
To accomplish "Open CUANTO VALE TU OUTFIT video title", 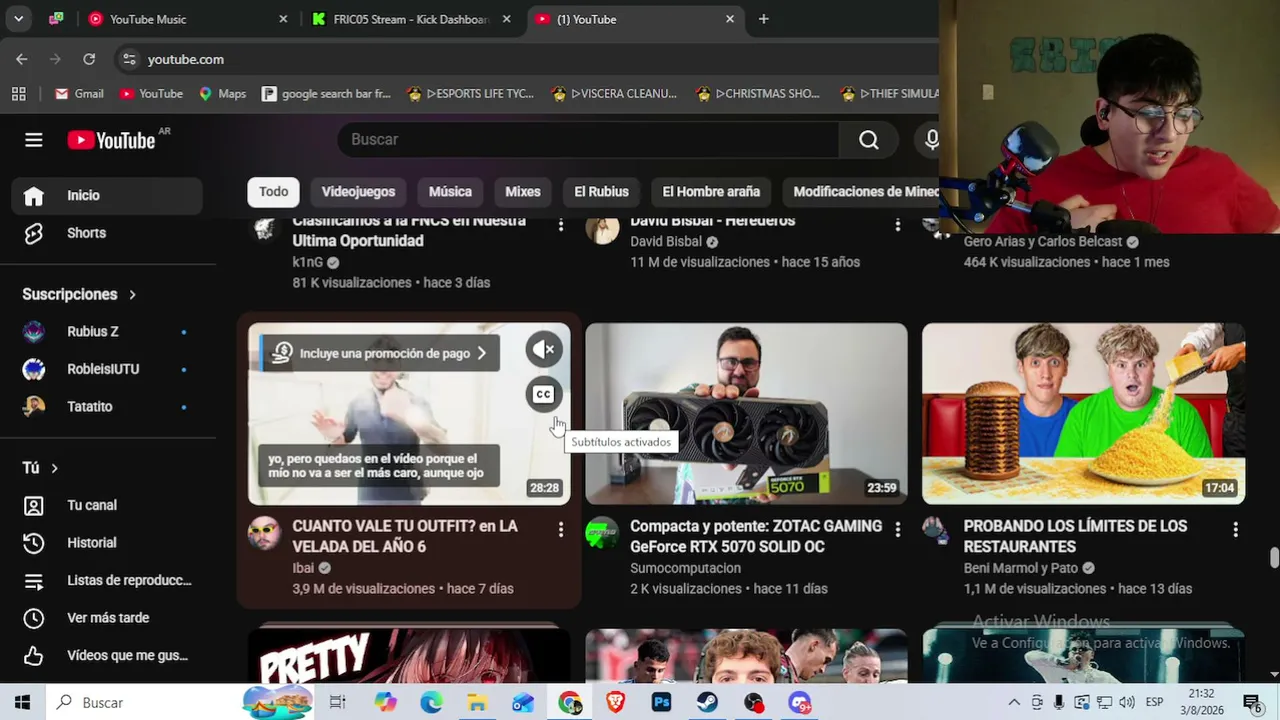I will click(405, 536).
